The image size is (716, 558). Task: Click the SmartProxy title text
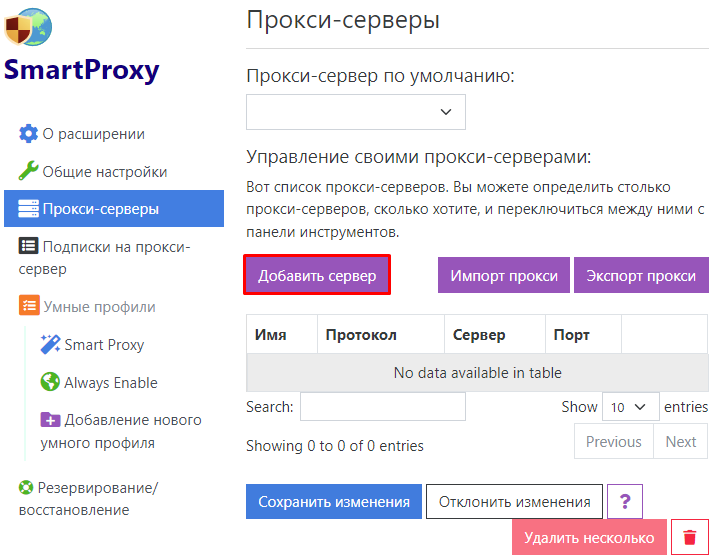[x=82, y=70]
